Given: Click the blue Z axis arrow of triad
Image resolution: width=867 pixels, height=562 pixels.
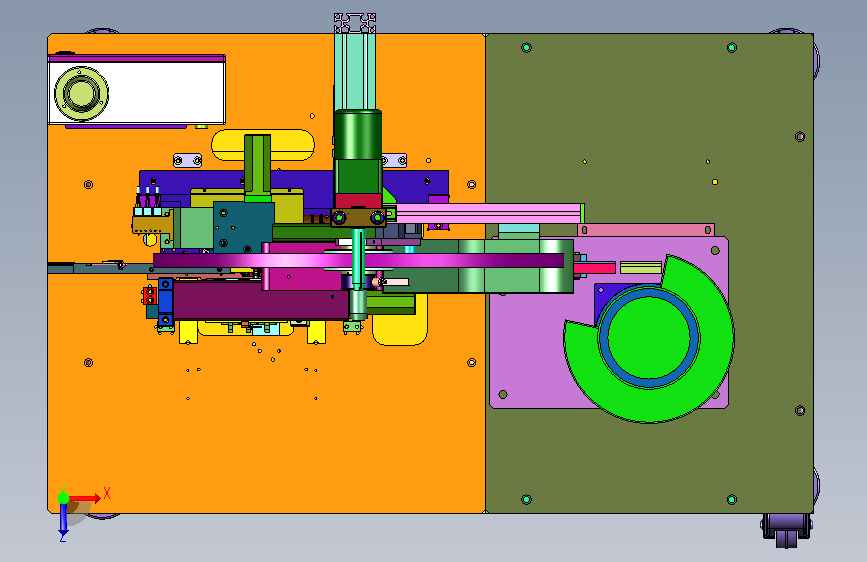Looking at the screenshot, I should coord(64,519).
